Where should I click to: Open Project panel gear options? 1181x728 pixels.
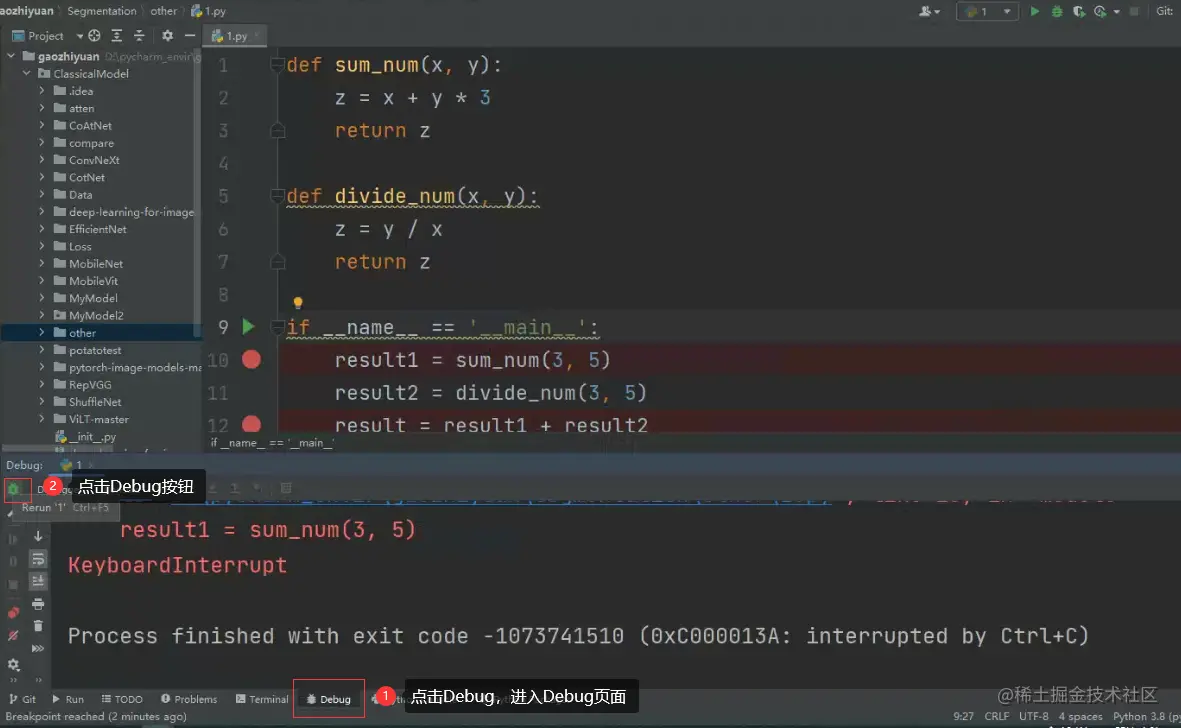[167, 35]
